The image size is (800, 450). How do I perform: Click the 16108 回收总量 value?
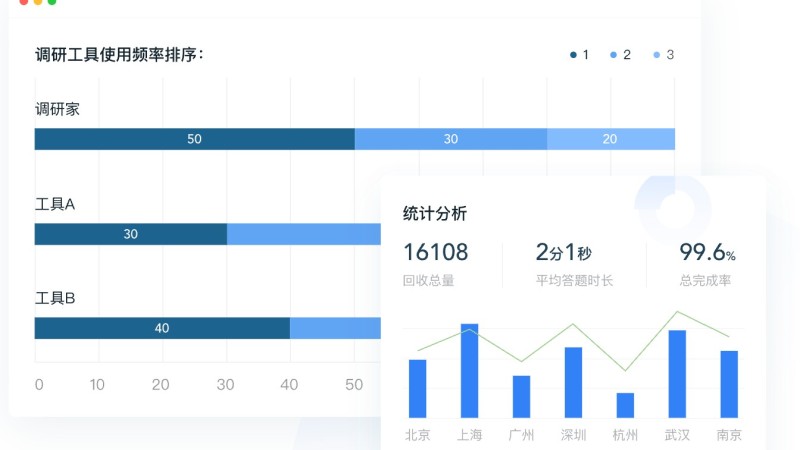point(436,252)
